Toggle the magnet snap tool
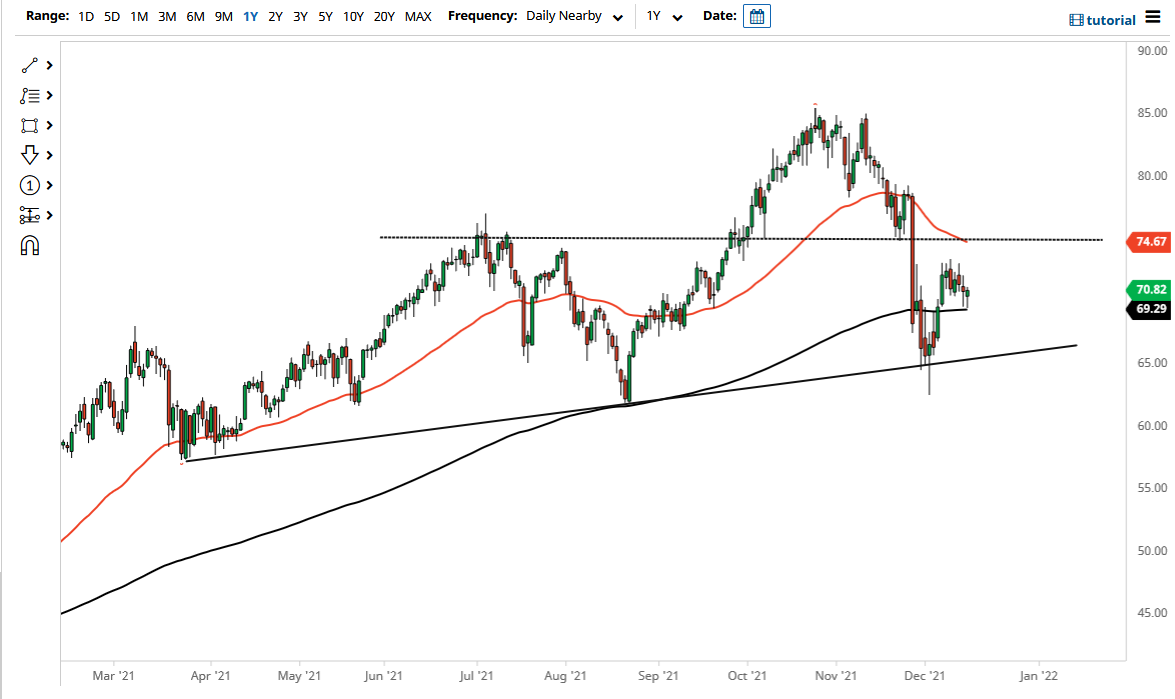Viewport: 1175px width, 699px height. coord(30,244)
